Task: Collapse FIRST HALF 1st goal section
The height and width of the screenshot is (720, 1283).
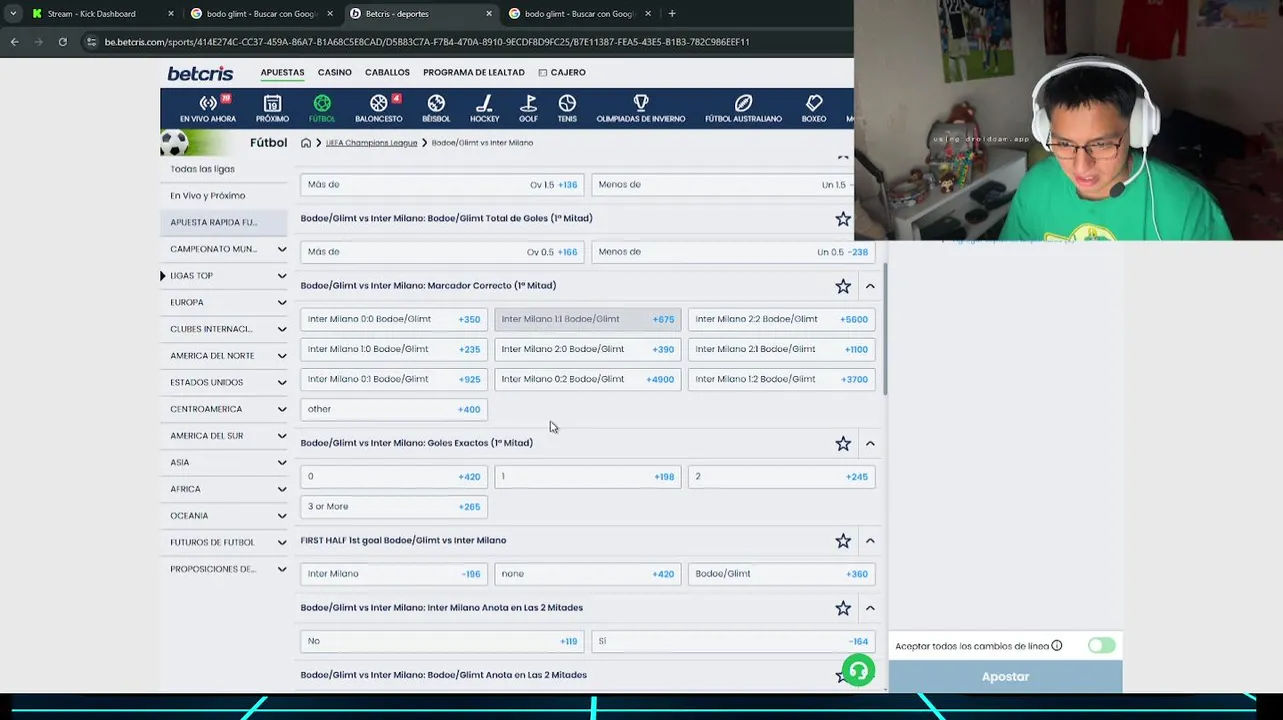Action: tap(870, 541)
